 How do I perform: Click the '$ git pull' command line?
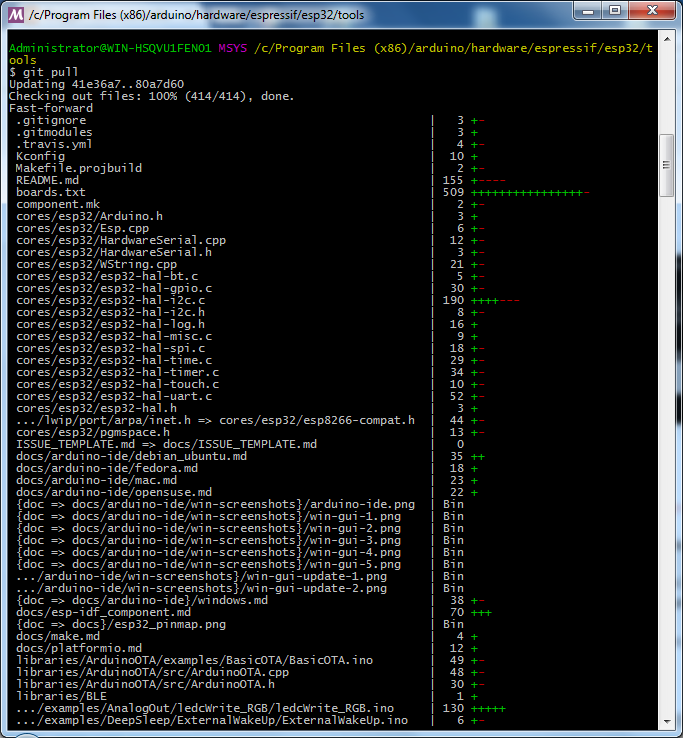click(x=44, y=72)
